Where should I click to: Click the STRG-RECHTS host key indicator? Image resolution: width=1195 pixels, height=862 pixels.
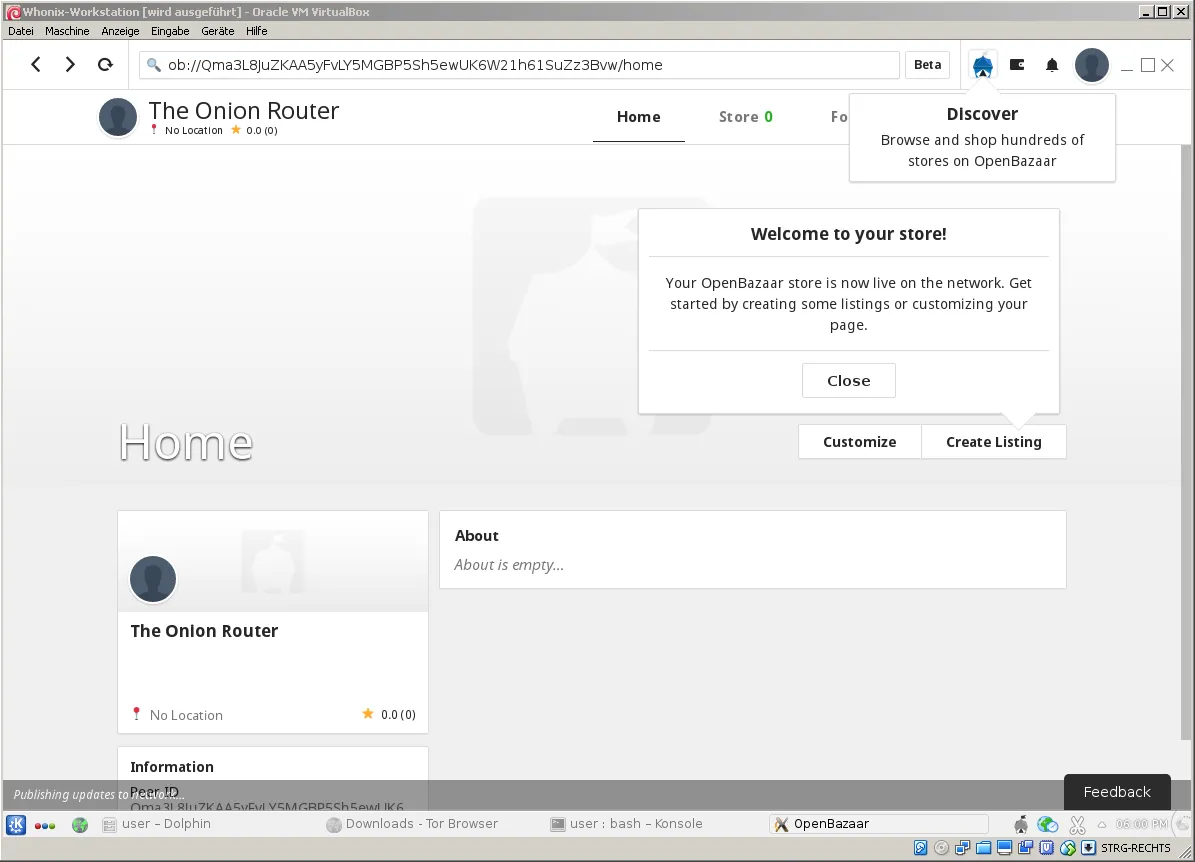(x=1136, y=848)
